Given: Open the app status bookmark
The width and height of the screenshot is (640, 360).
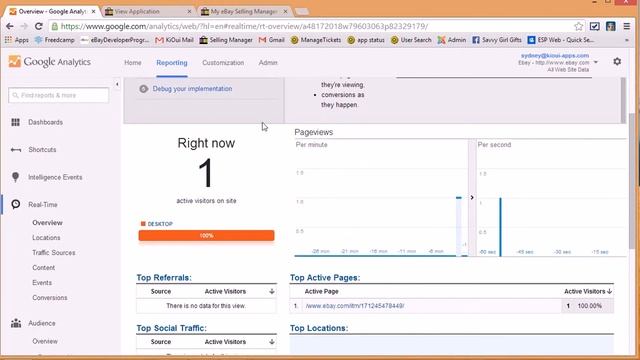Looking at the screenshot, I should pos(366,40).
